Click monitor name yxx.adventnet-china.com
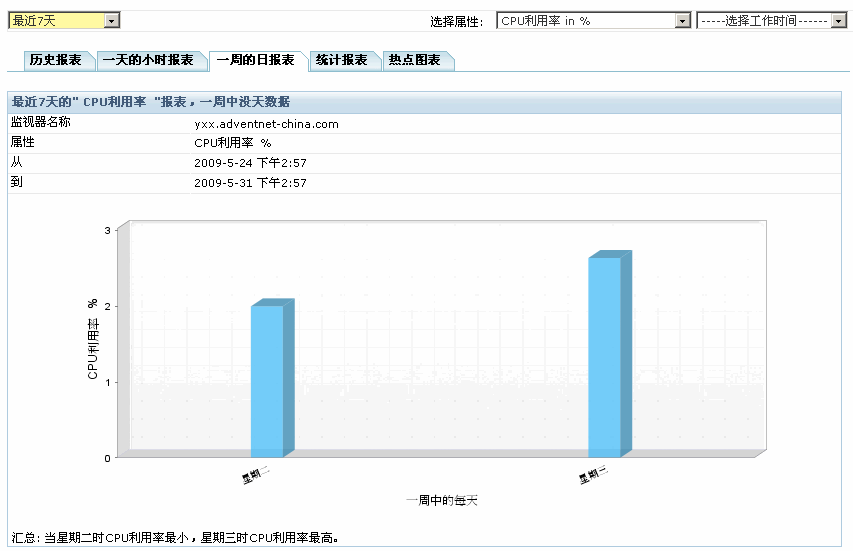Image resolution: width=853 pixels, height=551 pixels. tap(266, 124)
